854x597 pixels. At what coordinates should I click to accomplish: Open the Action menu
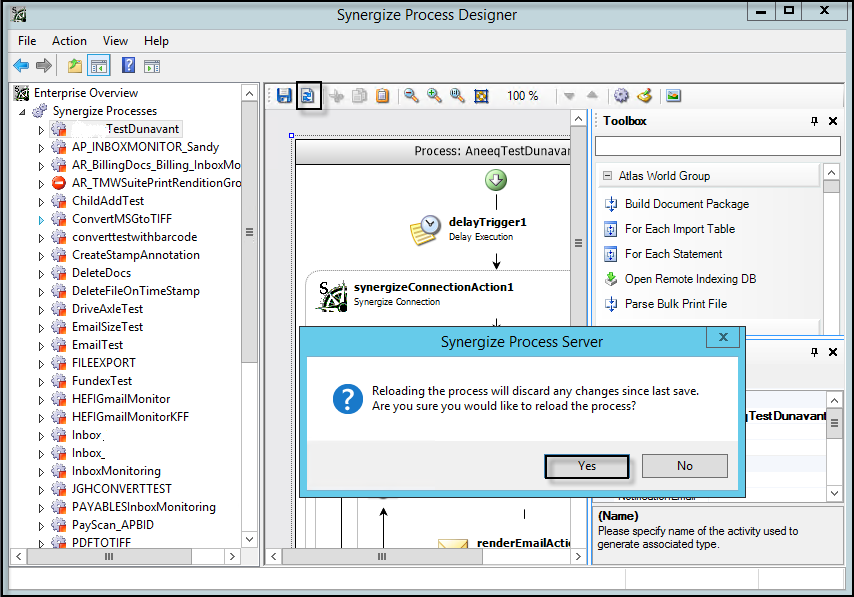click(x=69, y=41)
